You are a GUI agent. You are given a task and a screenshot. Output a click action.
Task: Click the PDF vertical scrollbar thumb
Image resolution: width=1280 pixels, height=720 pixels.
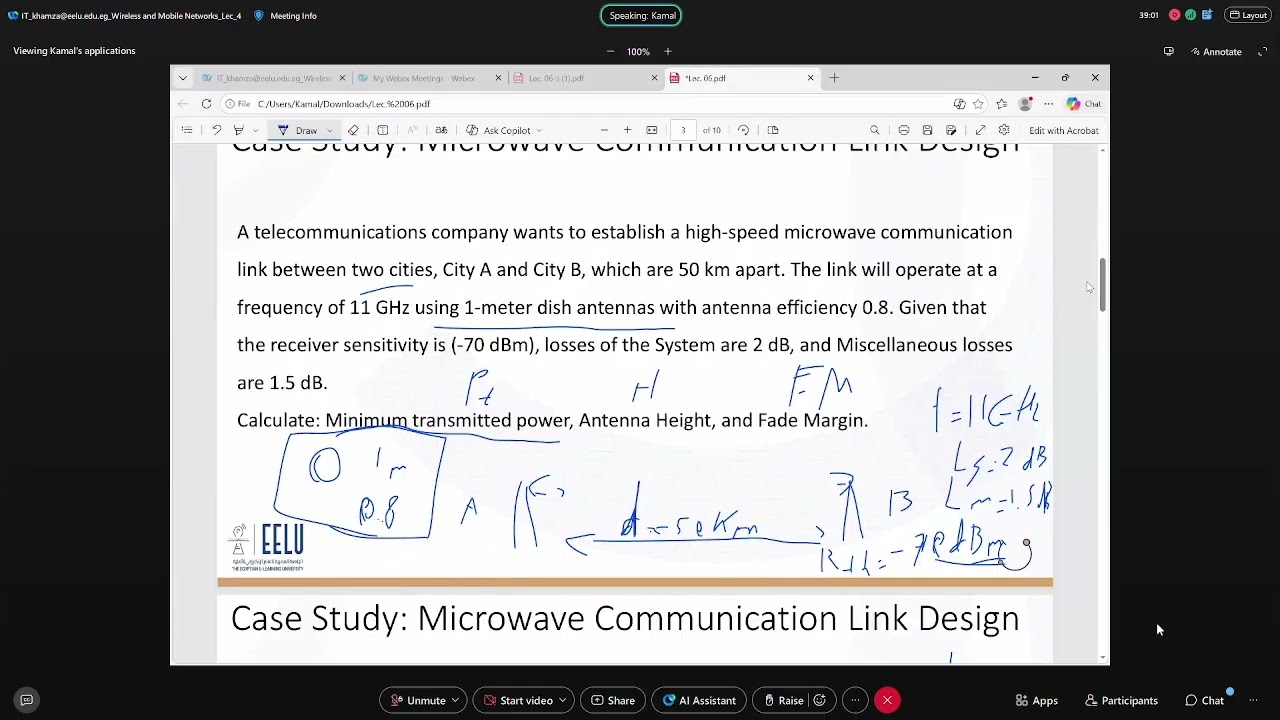(x=1103, y=285)
